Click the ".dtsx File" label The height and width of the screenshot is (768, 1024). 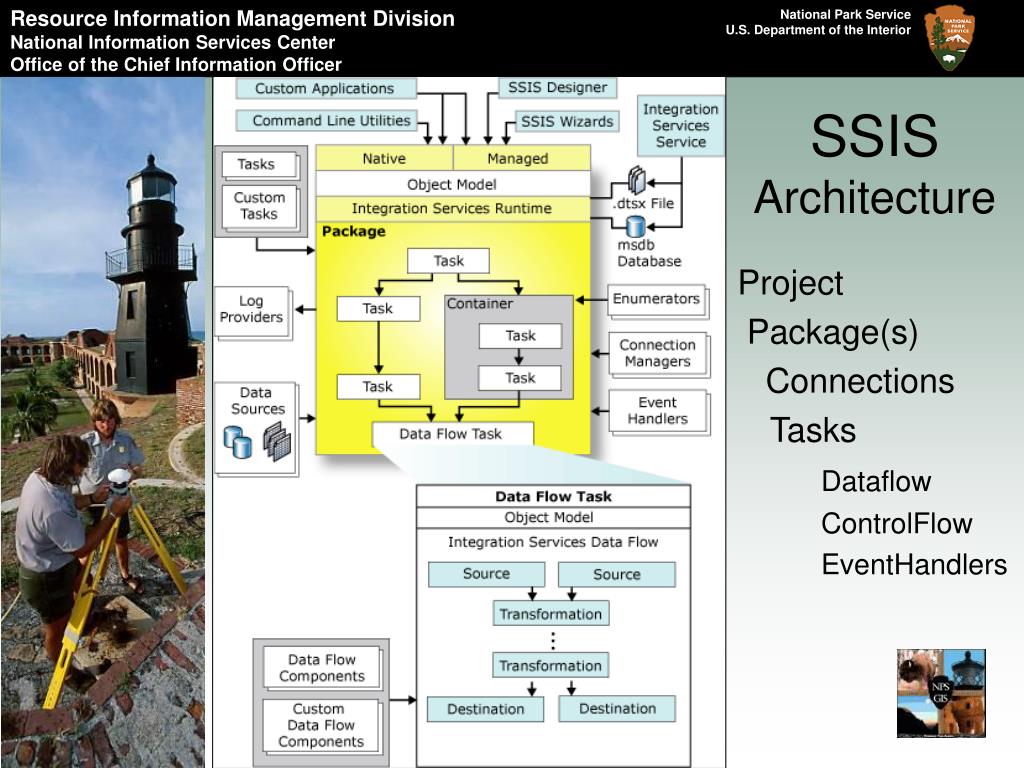click(x=643, y=203)
